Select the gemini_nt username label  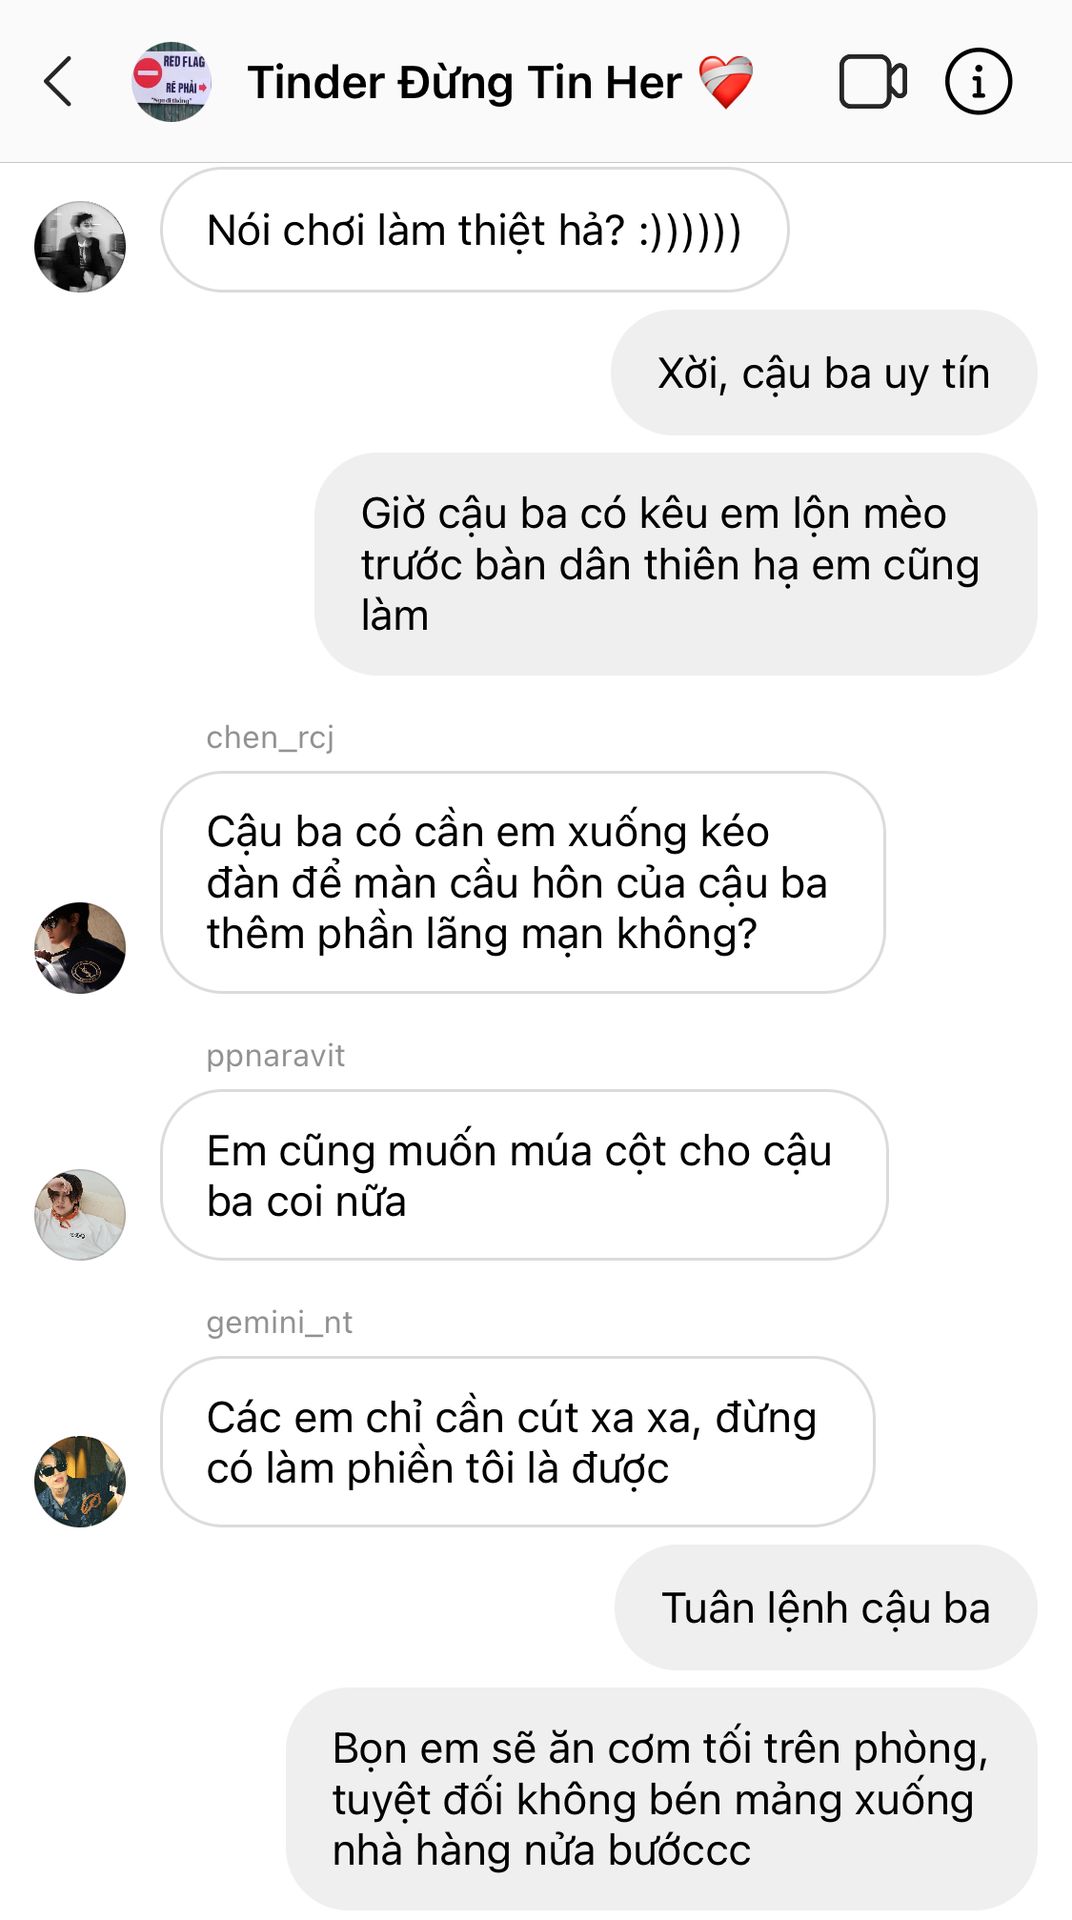coord(279,1322)
